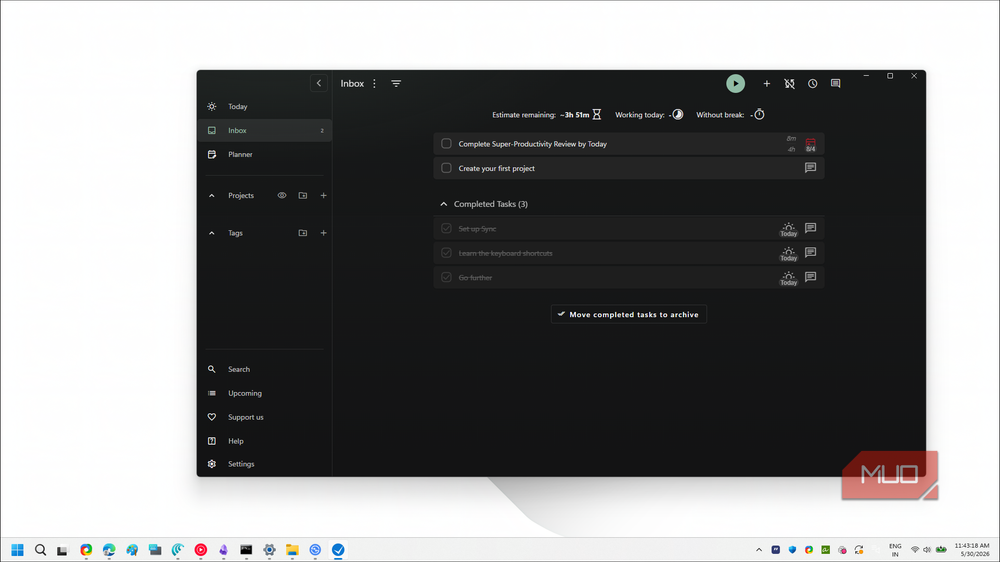This screenshot has width=1000, height=562.
Task: Select Inbox in the sidebar
Action: [x=265, y=130]
